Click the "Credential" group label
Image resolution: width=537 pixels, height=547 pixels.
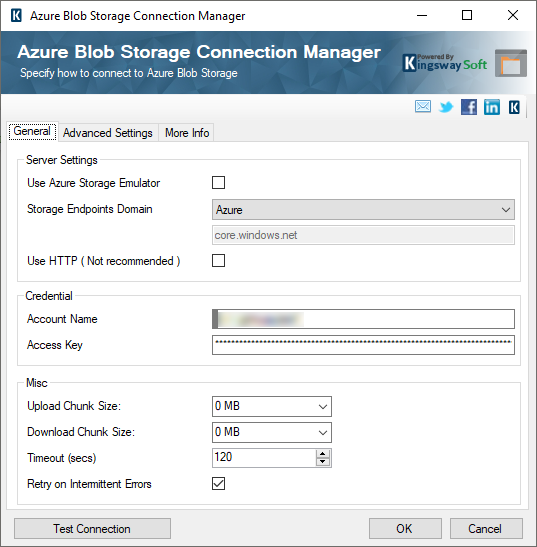click(x=49, y=296)
